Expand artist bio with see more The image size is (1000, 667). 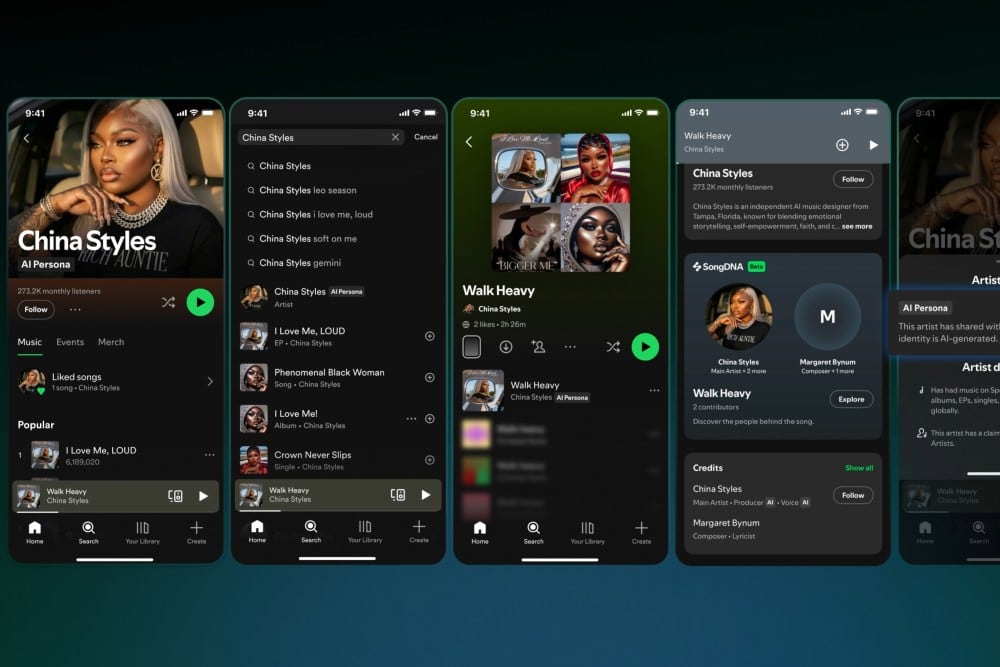(857, 226)
